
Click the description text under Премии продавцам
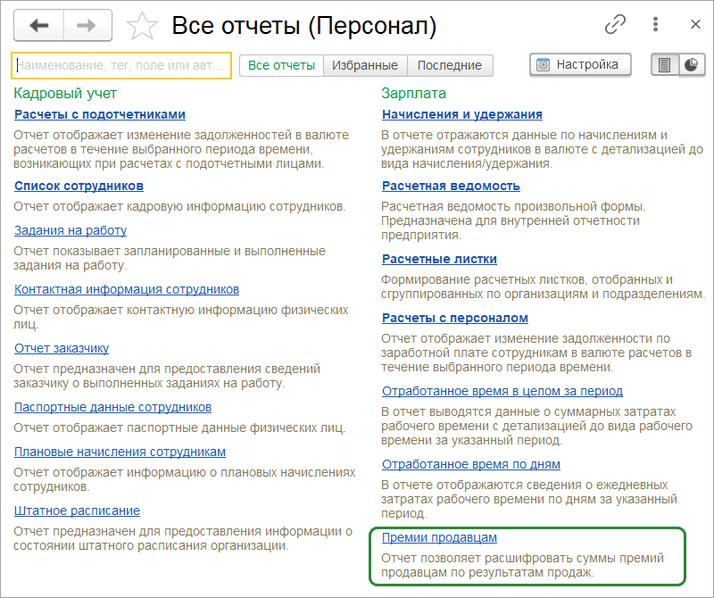click(x=522, y=565)
